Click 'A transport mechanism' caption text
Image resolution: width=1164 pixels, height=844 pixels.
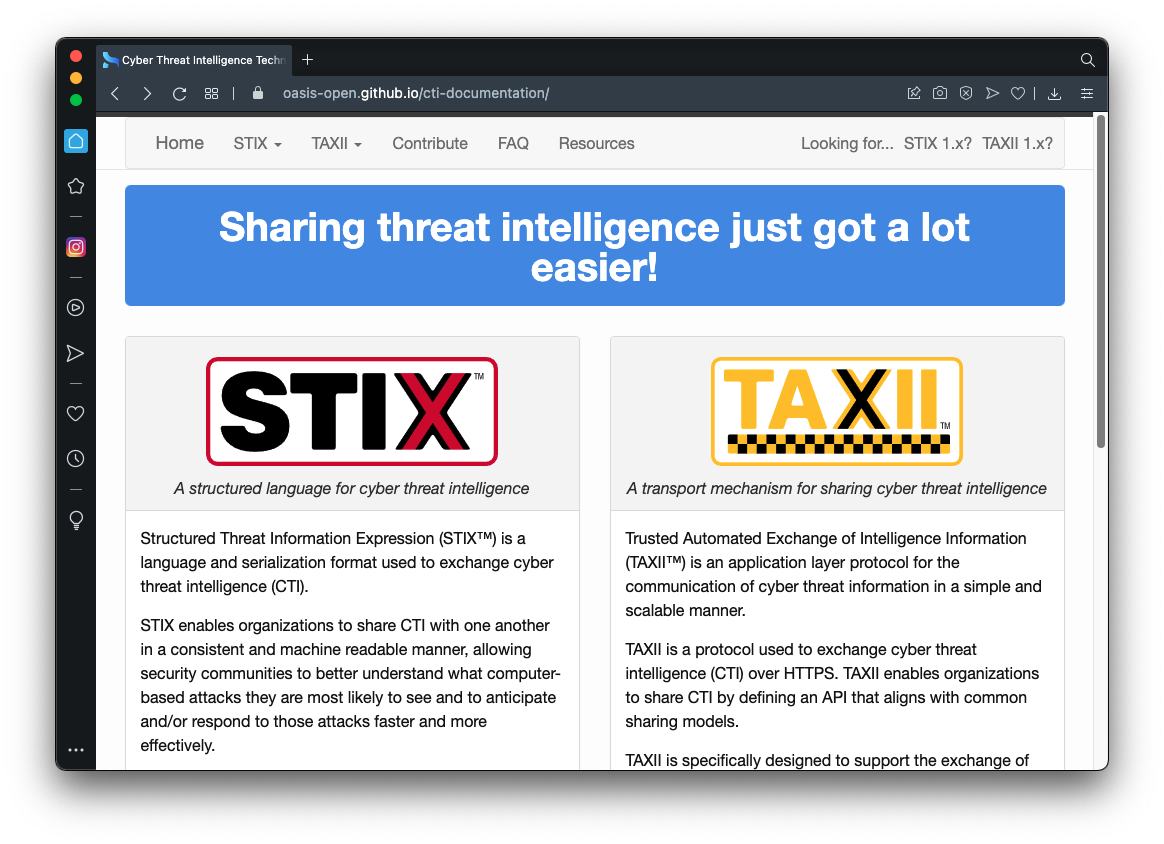(837, 488)
